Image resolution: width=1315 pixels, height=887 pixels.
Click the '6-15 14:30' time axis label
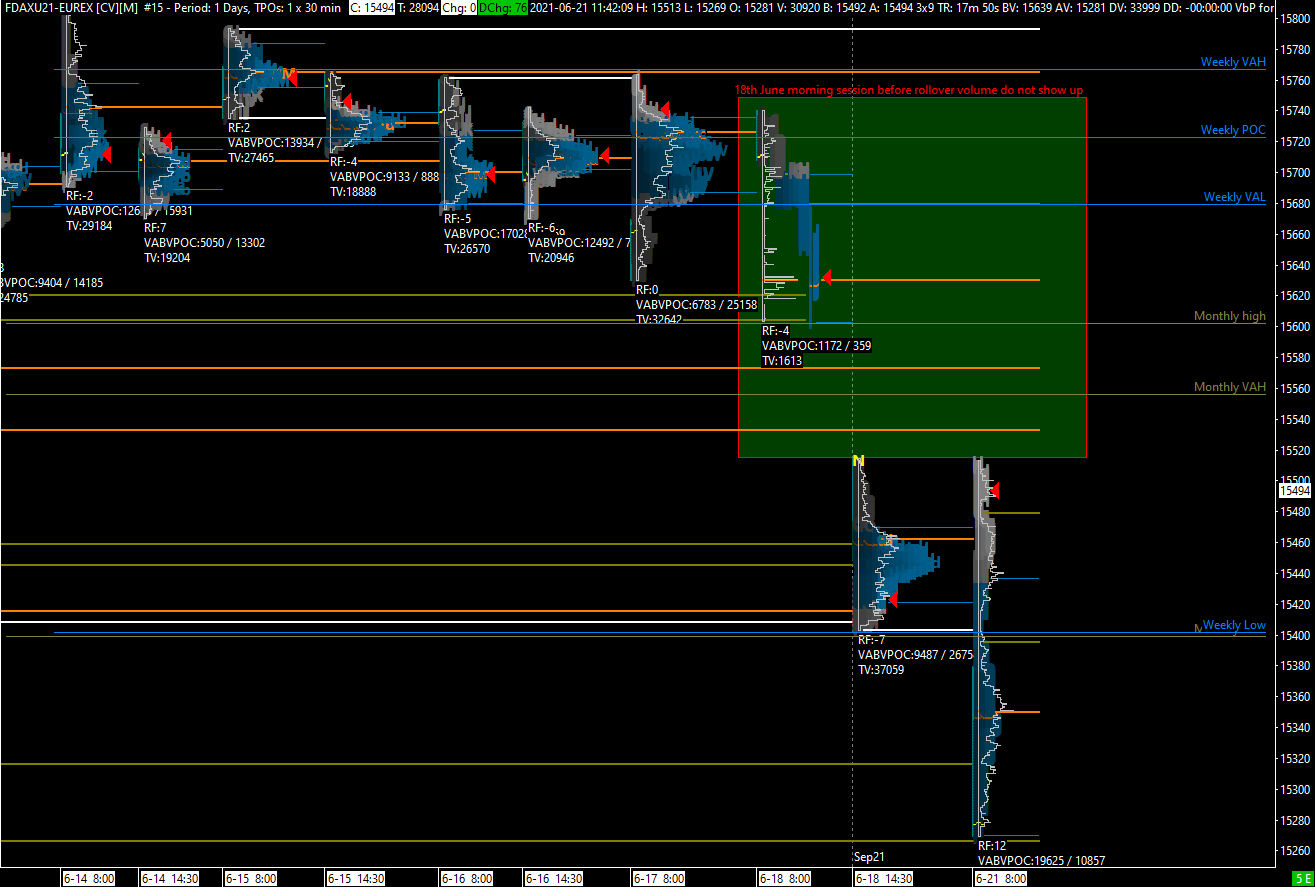(355, 878)
